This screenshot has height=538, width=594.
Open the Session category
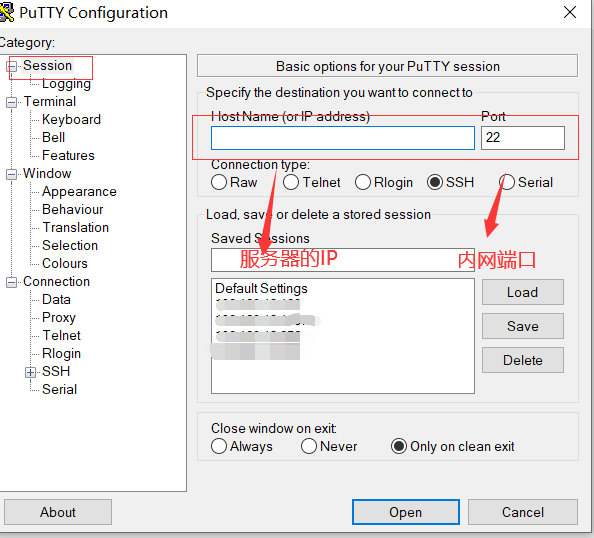[x=47, y=66]
